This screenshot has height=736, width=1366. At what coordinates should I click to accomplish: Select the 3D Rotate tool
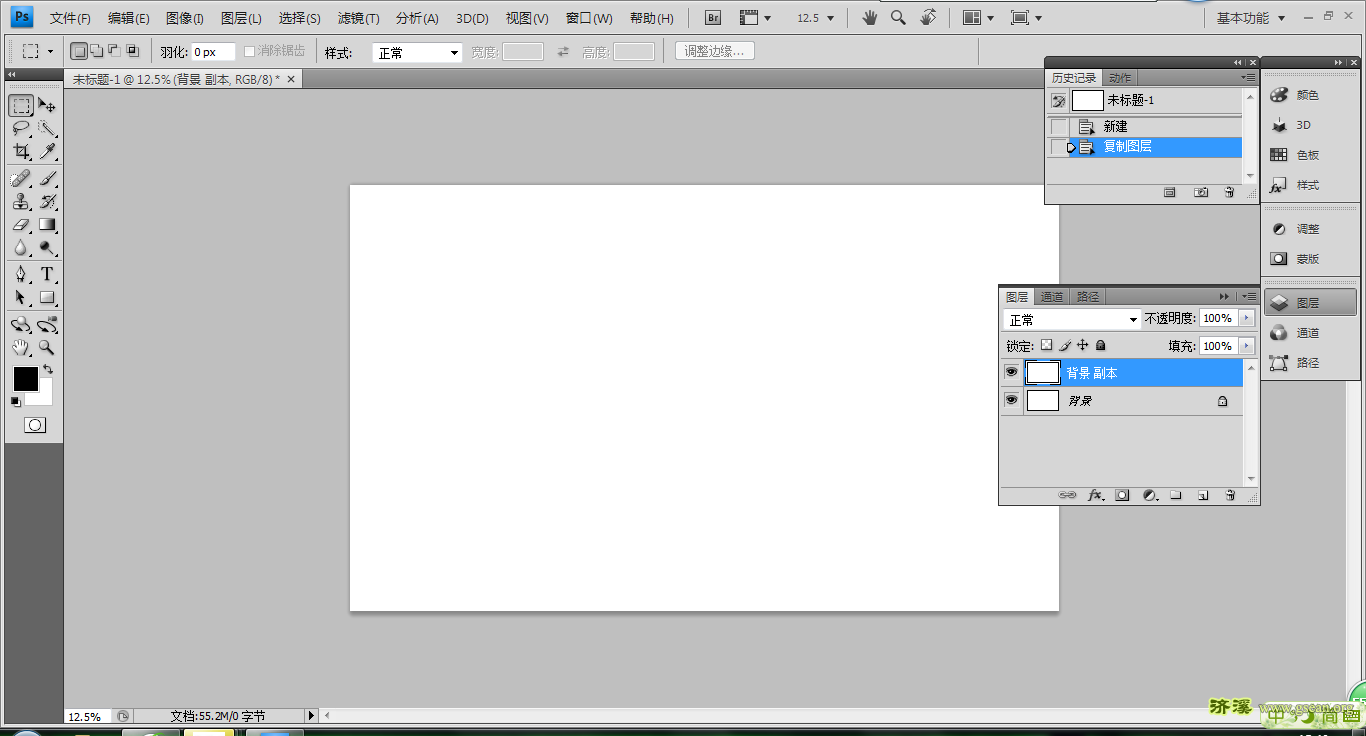tap(21, 325)
